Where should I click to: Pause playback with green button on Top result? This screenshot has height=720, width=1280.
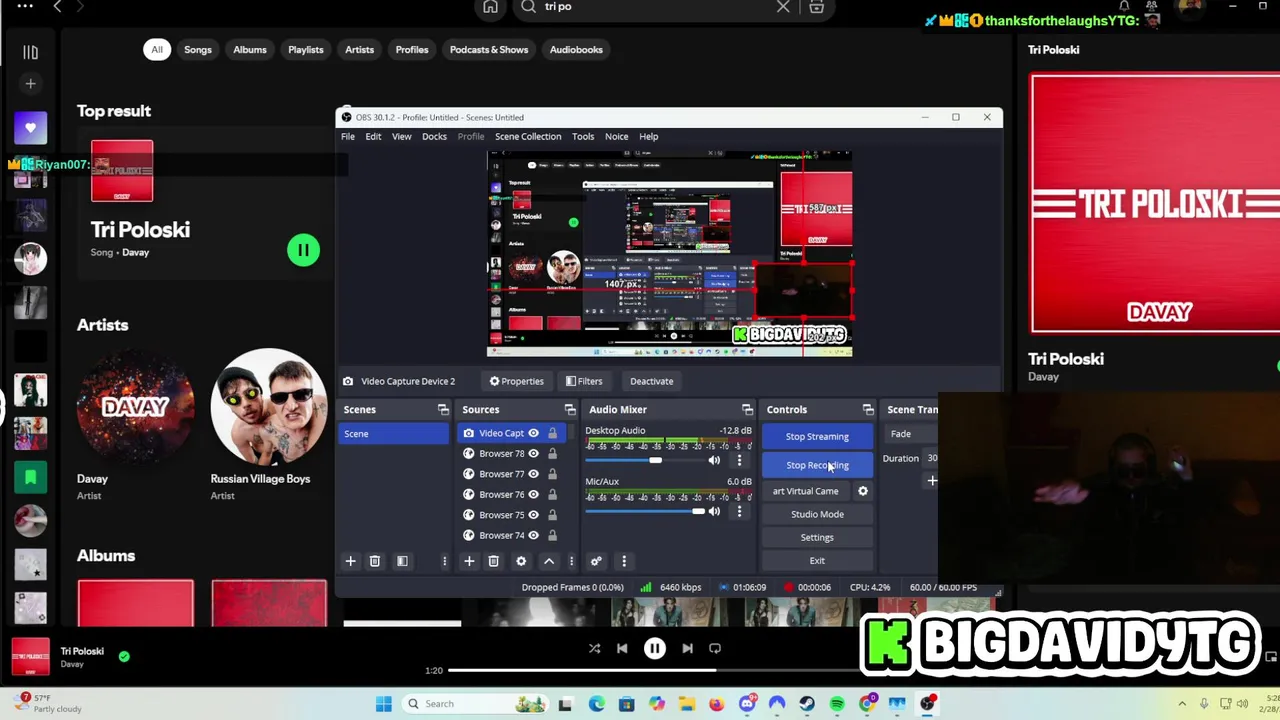point(303,250)
